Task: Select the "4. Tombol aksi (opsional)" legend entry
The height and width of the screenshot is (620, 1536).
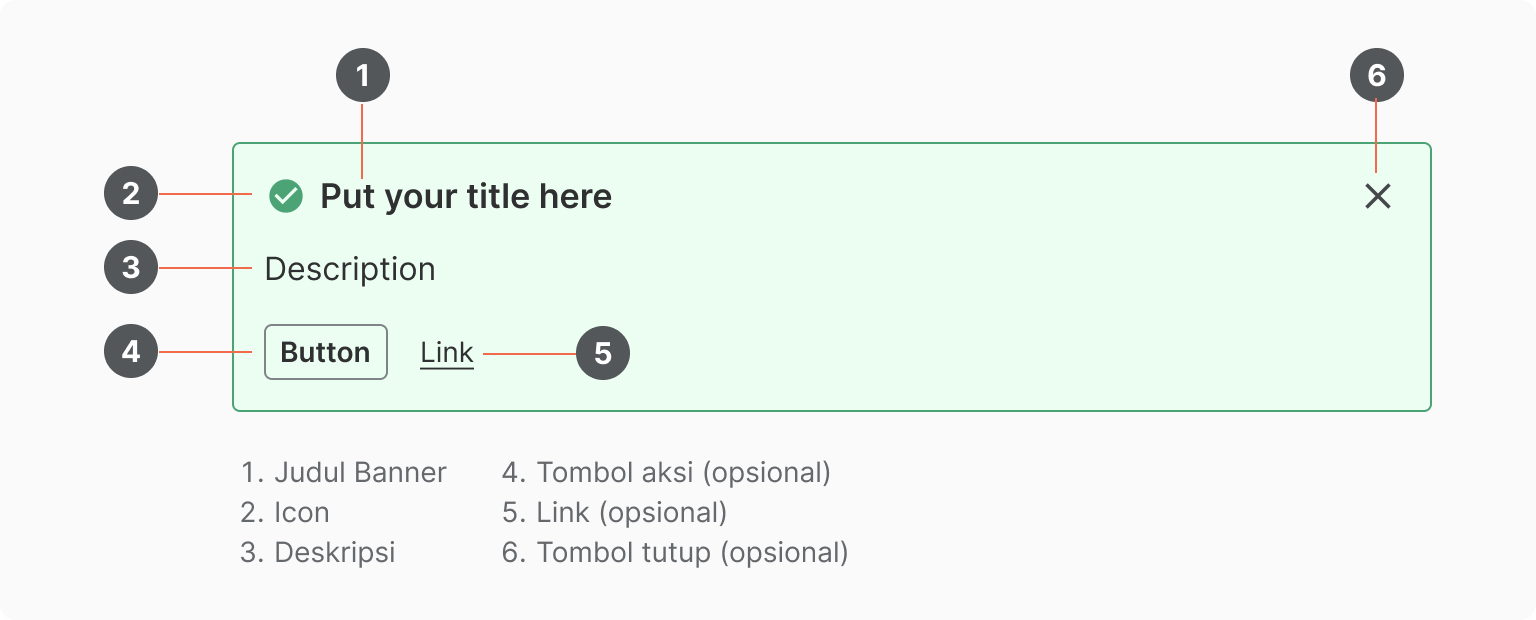Action: click(x=666, y=472)
